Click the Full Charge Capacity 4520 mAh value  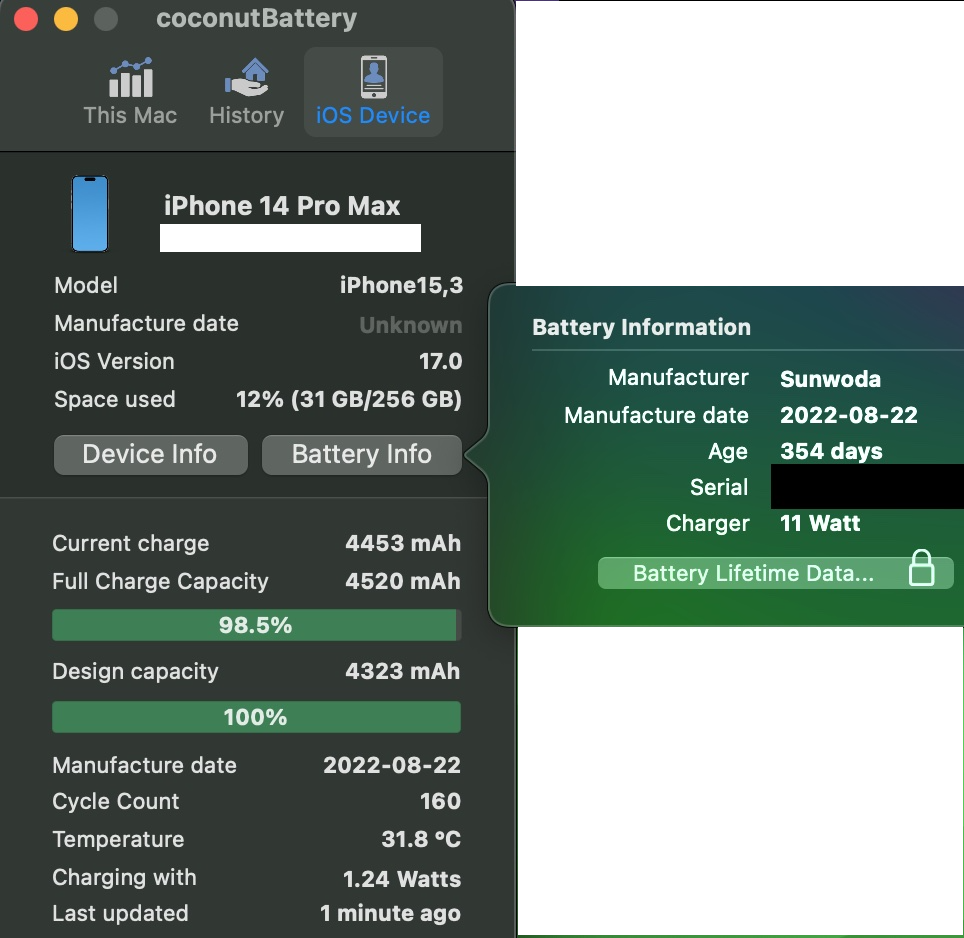403,581
